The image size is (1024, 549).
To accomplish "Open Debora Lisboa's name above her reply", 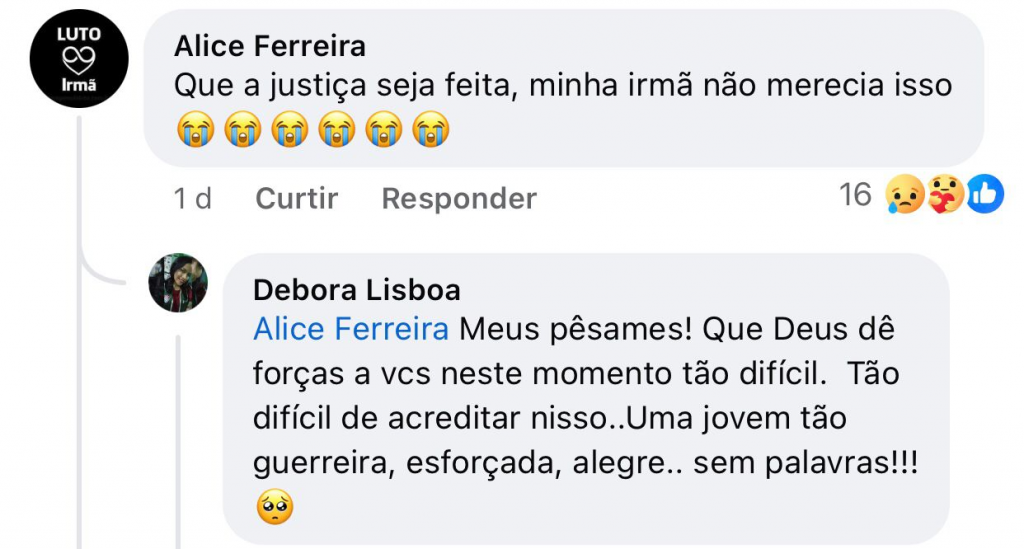I will pyautogui.click(x=356, y=290).
